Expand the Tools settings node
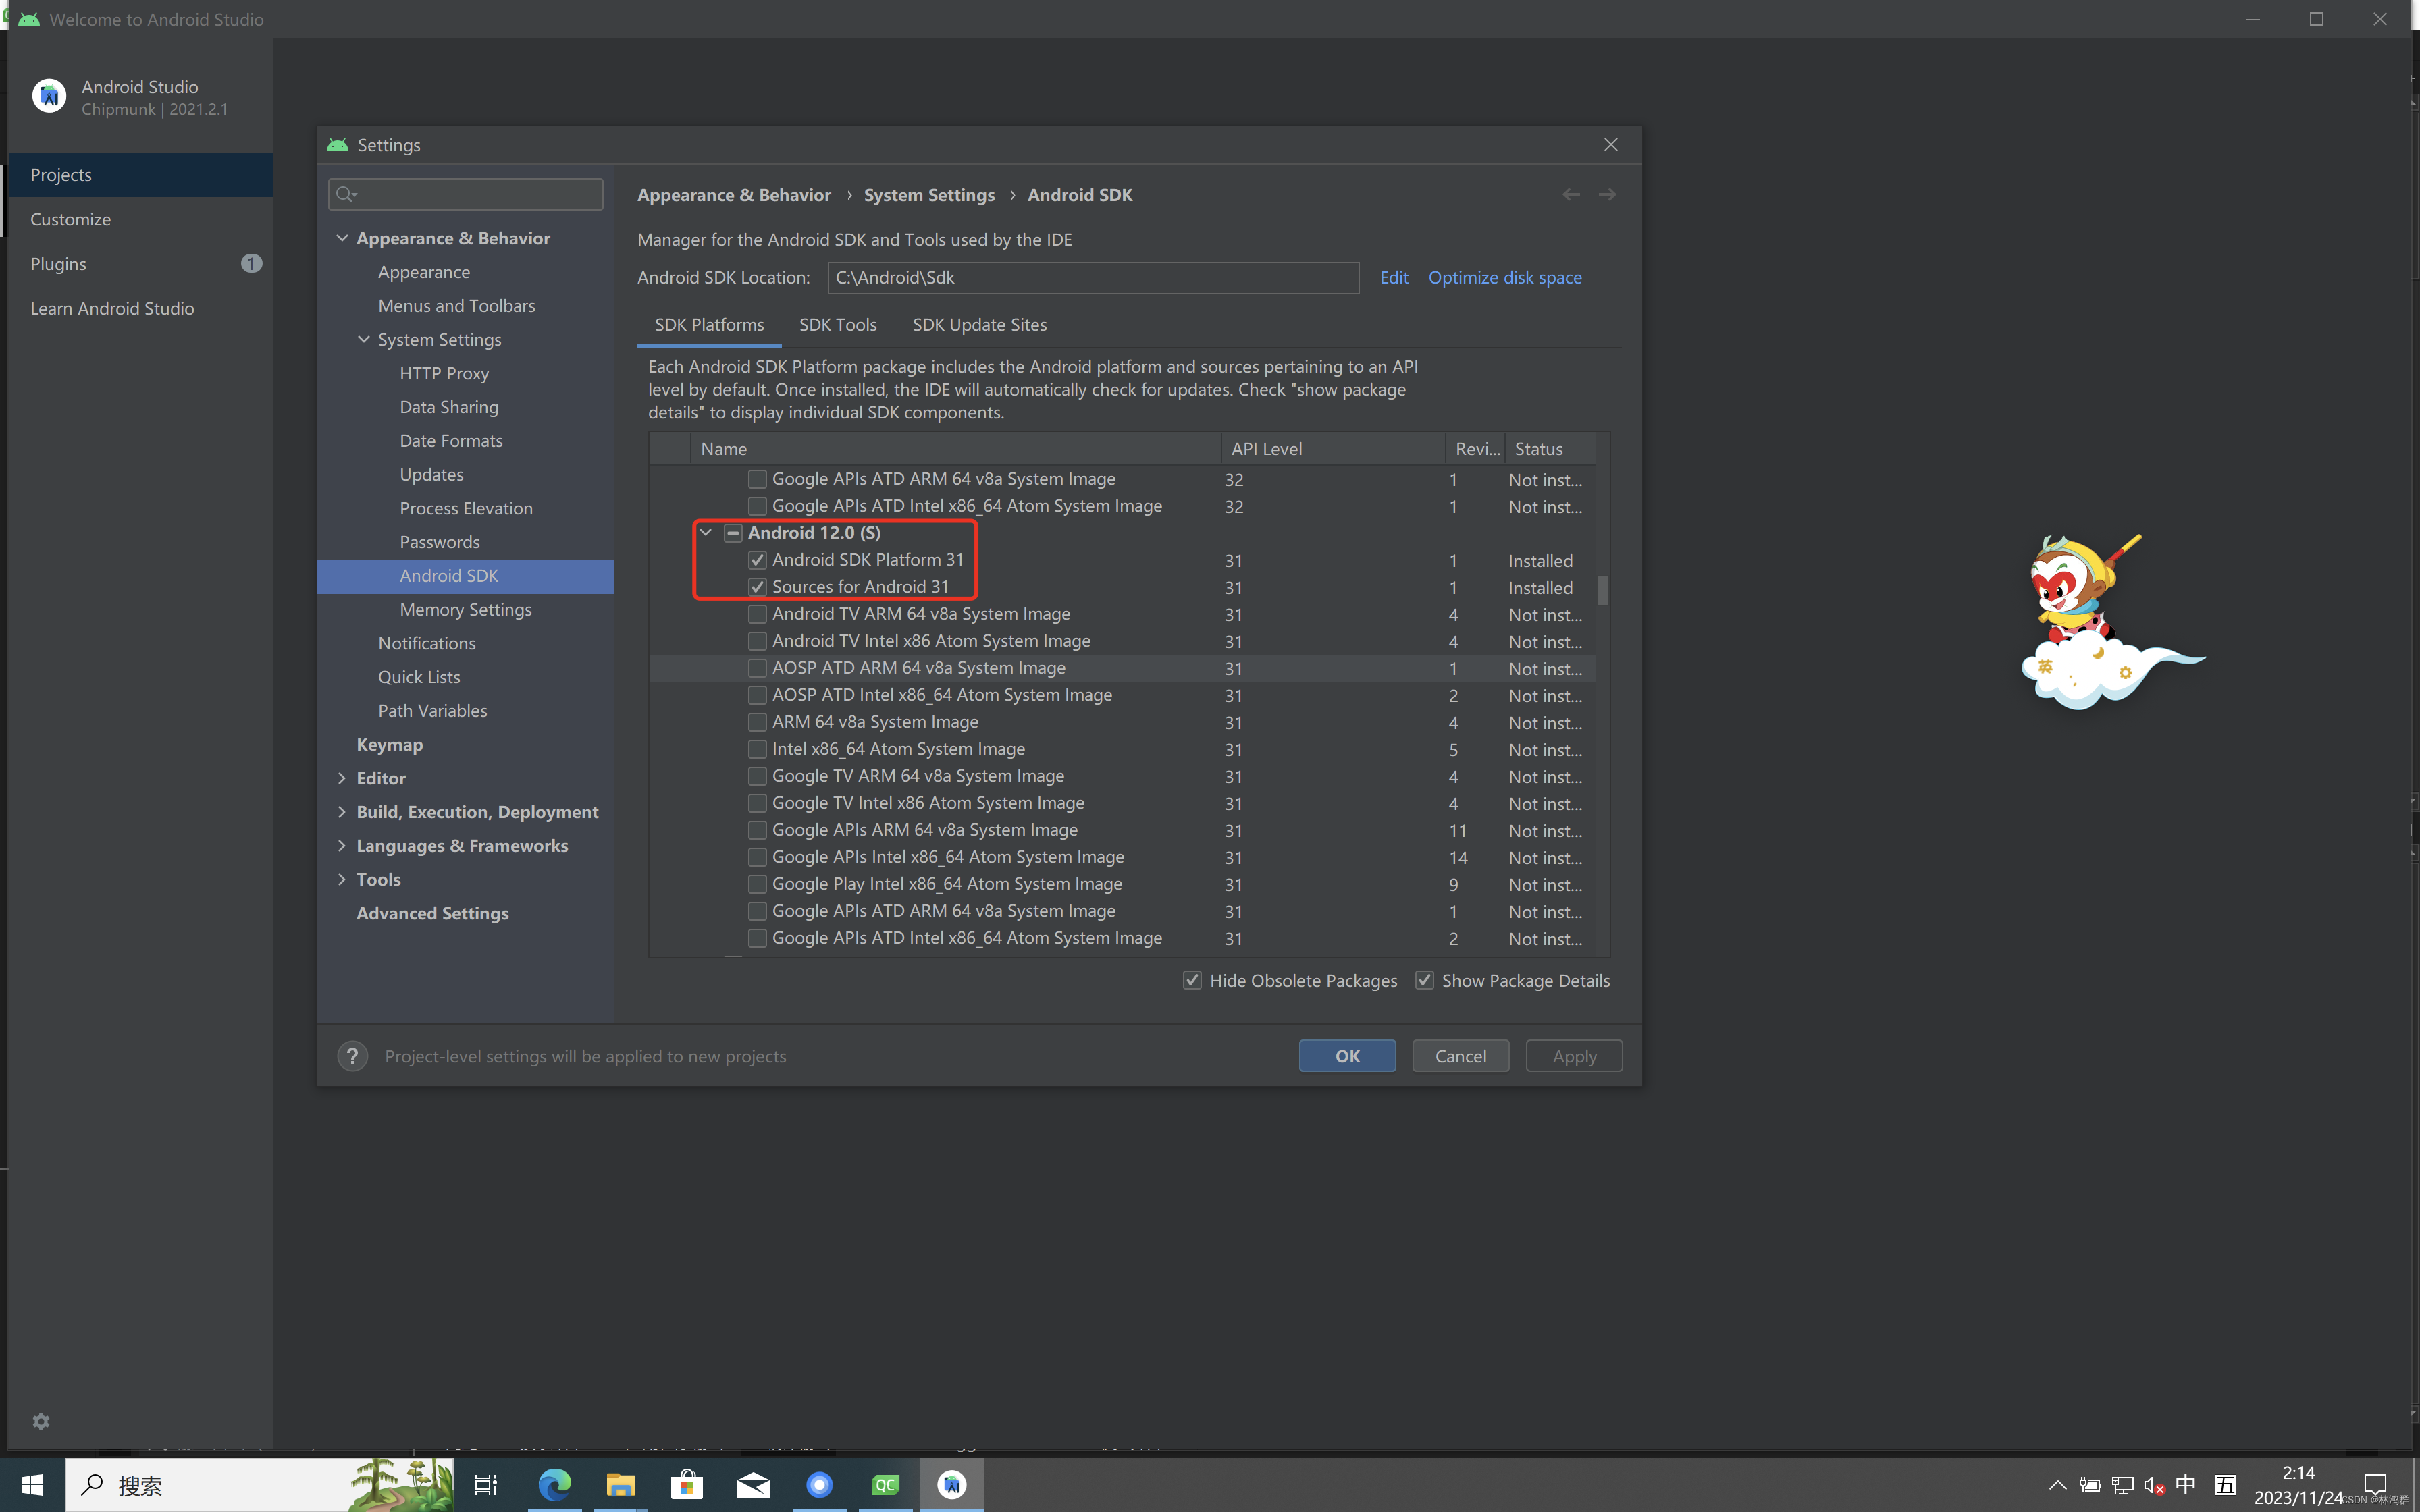 342,879
